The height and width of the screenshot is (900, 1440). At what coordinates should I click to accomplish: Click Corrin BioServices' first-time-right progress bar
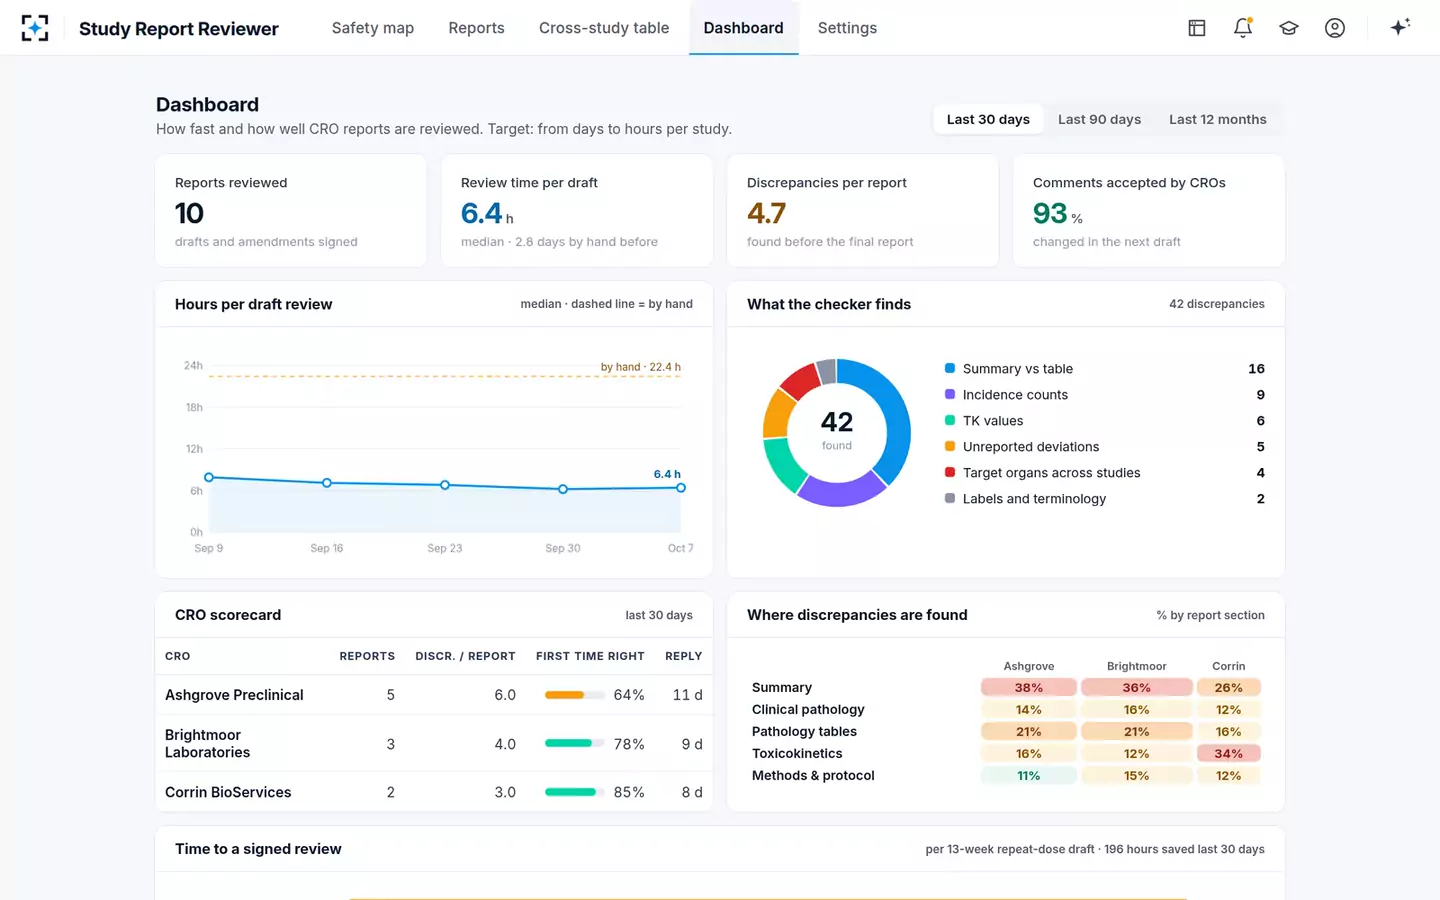click(574, 792)
